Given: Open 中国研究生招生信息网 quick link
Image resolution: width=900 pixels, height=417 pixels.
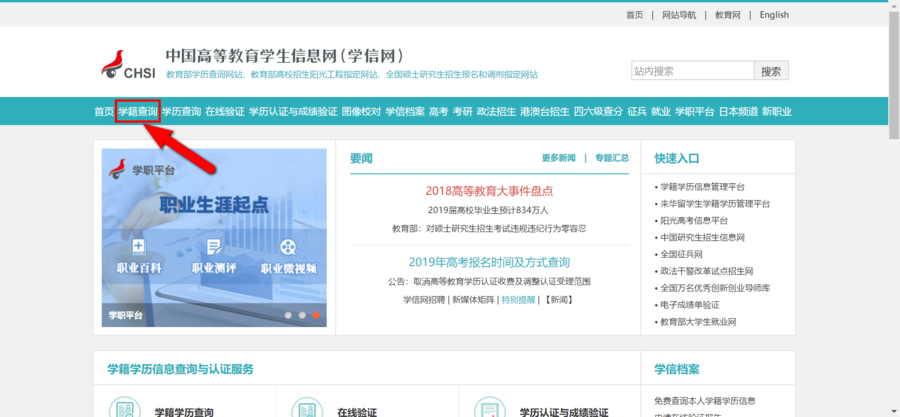Looking at the screenshot, I should click(703, 237).
